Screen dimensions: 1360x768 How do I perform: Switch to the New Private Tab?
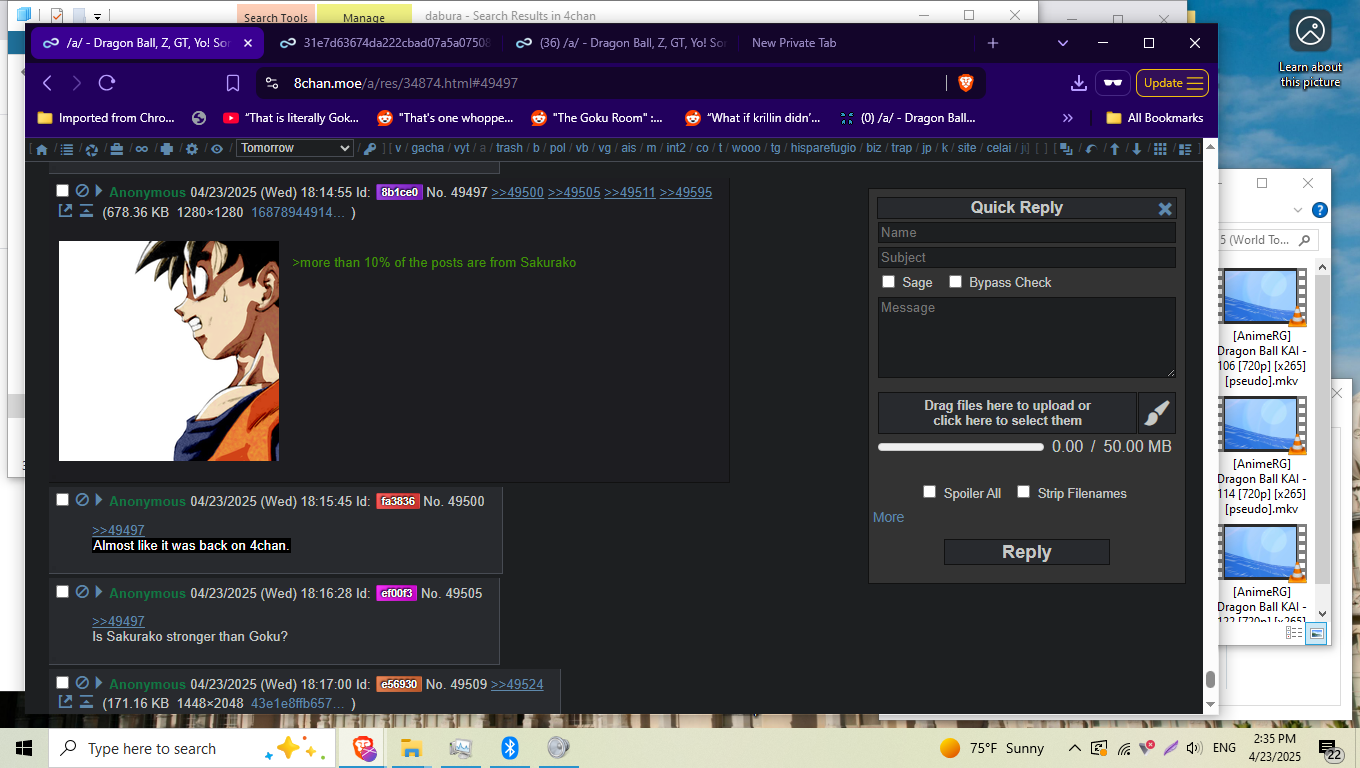tap(794, 43)
